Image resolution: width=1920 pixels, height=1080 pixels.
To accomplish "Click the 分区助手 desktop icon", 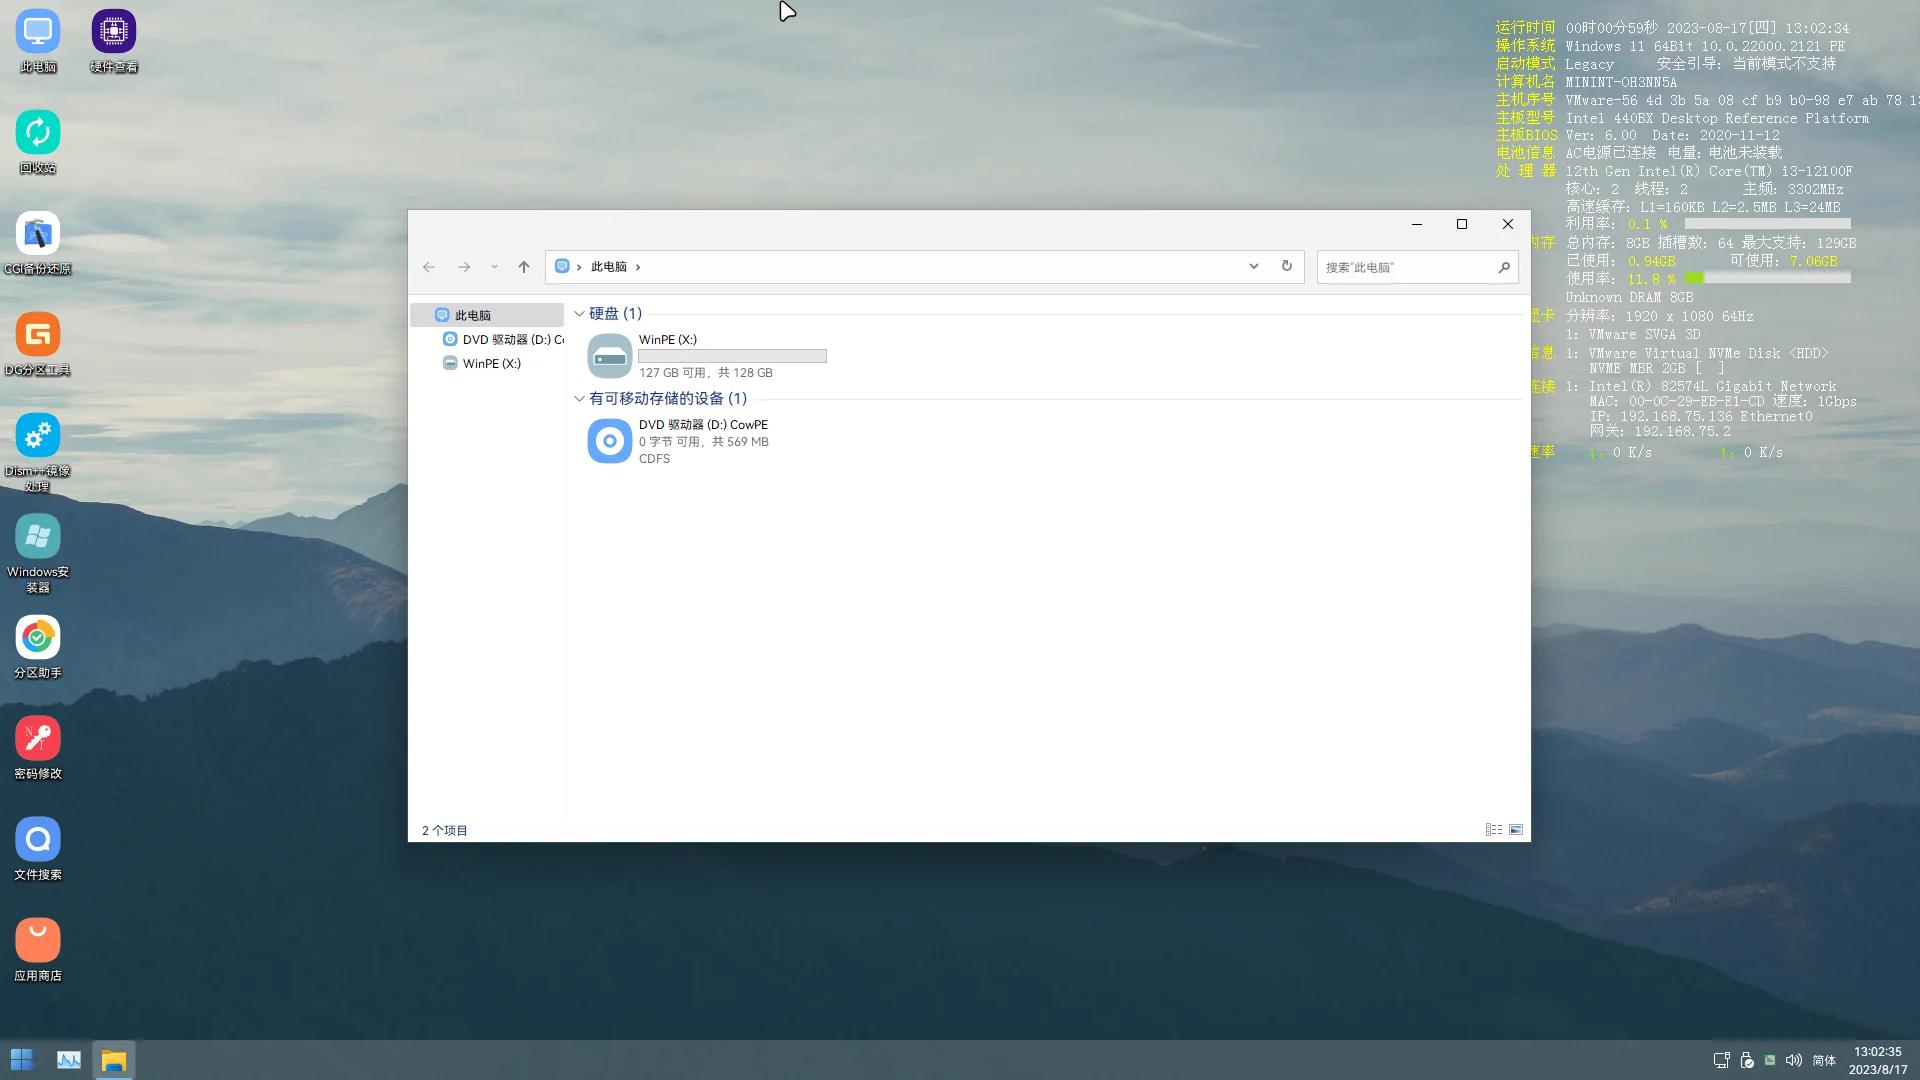I will tap(38, 638).
